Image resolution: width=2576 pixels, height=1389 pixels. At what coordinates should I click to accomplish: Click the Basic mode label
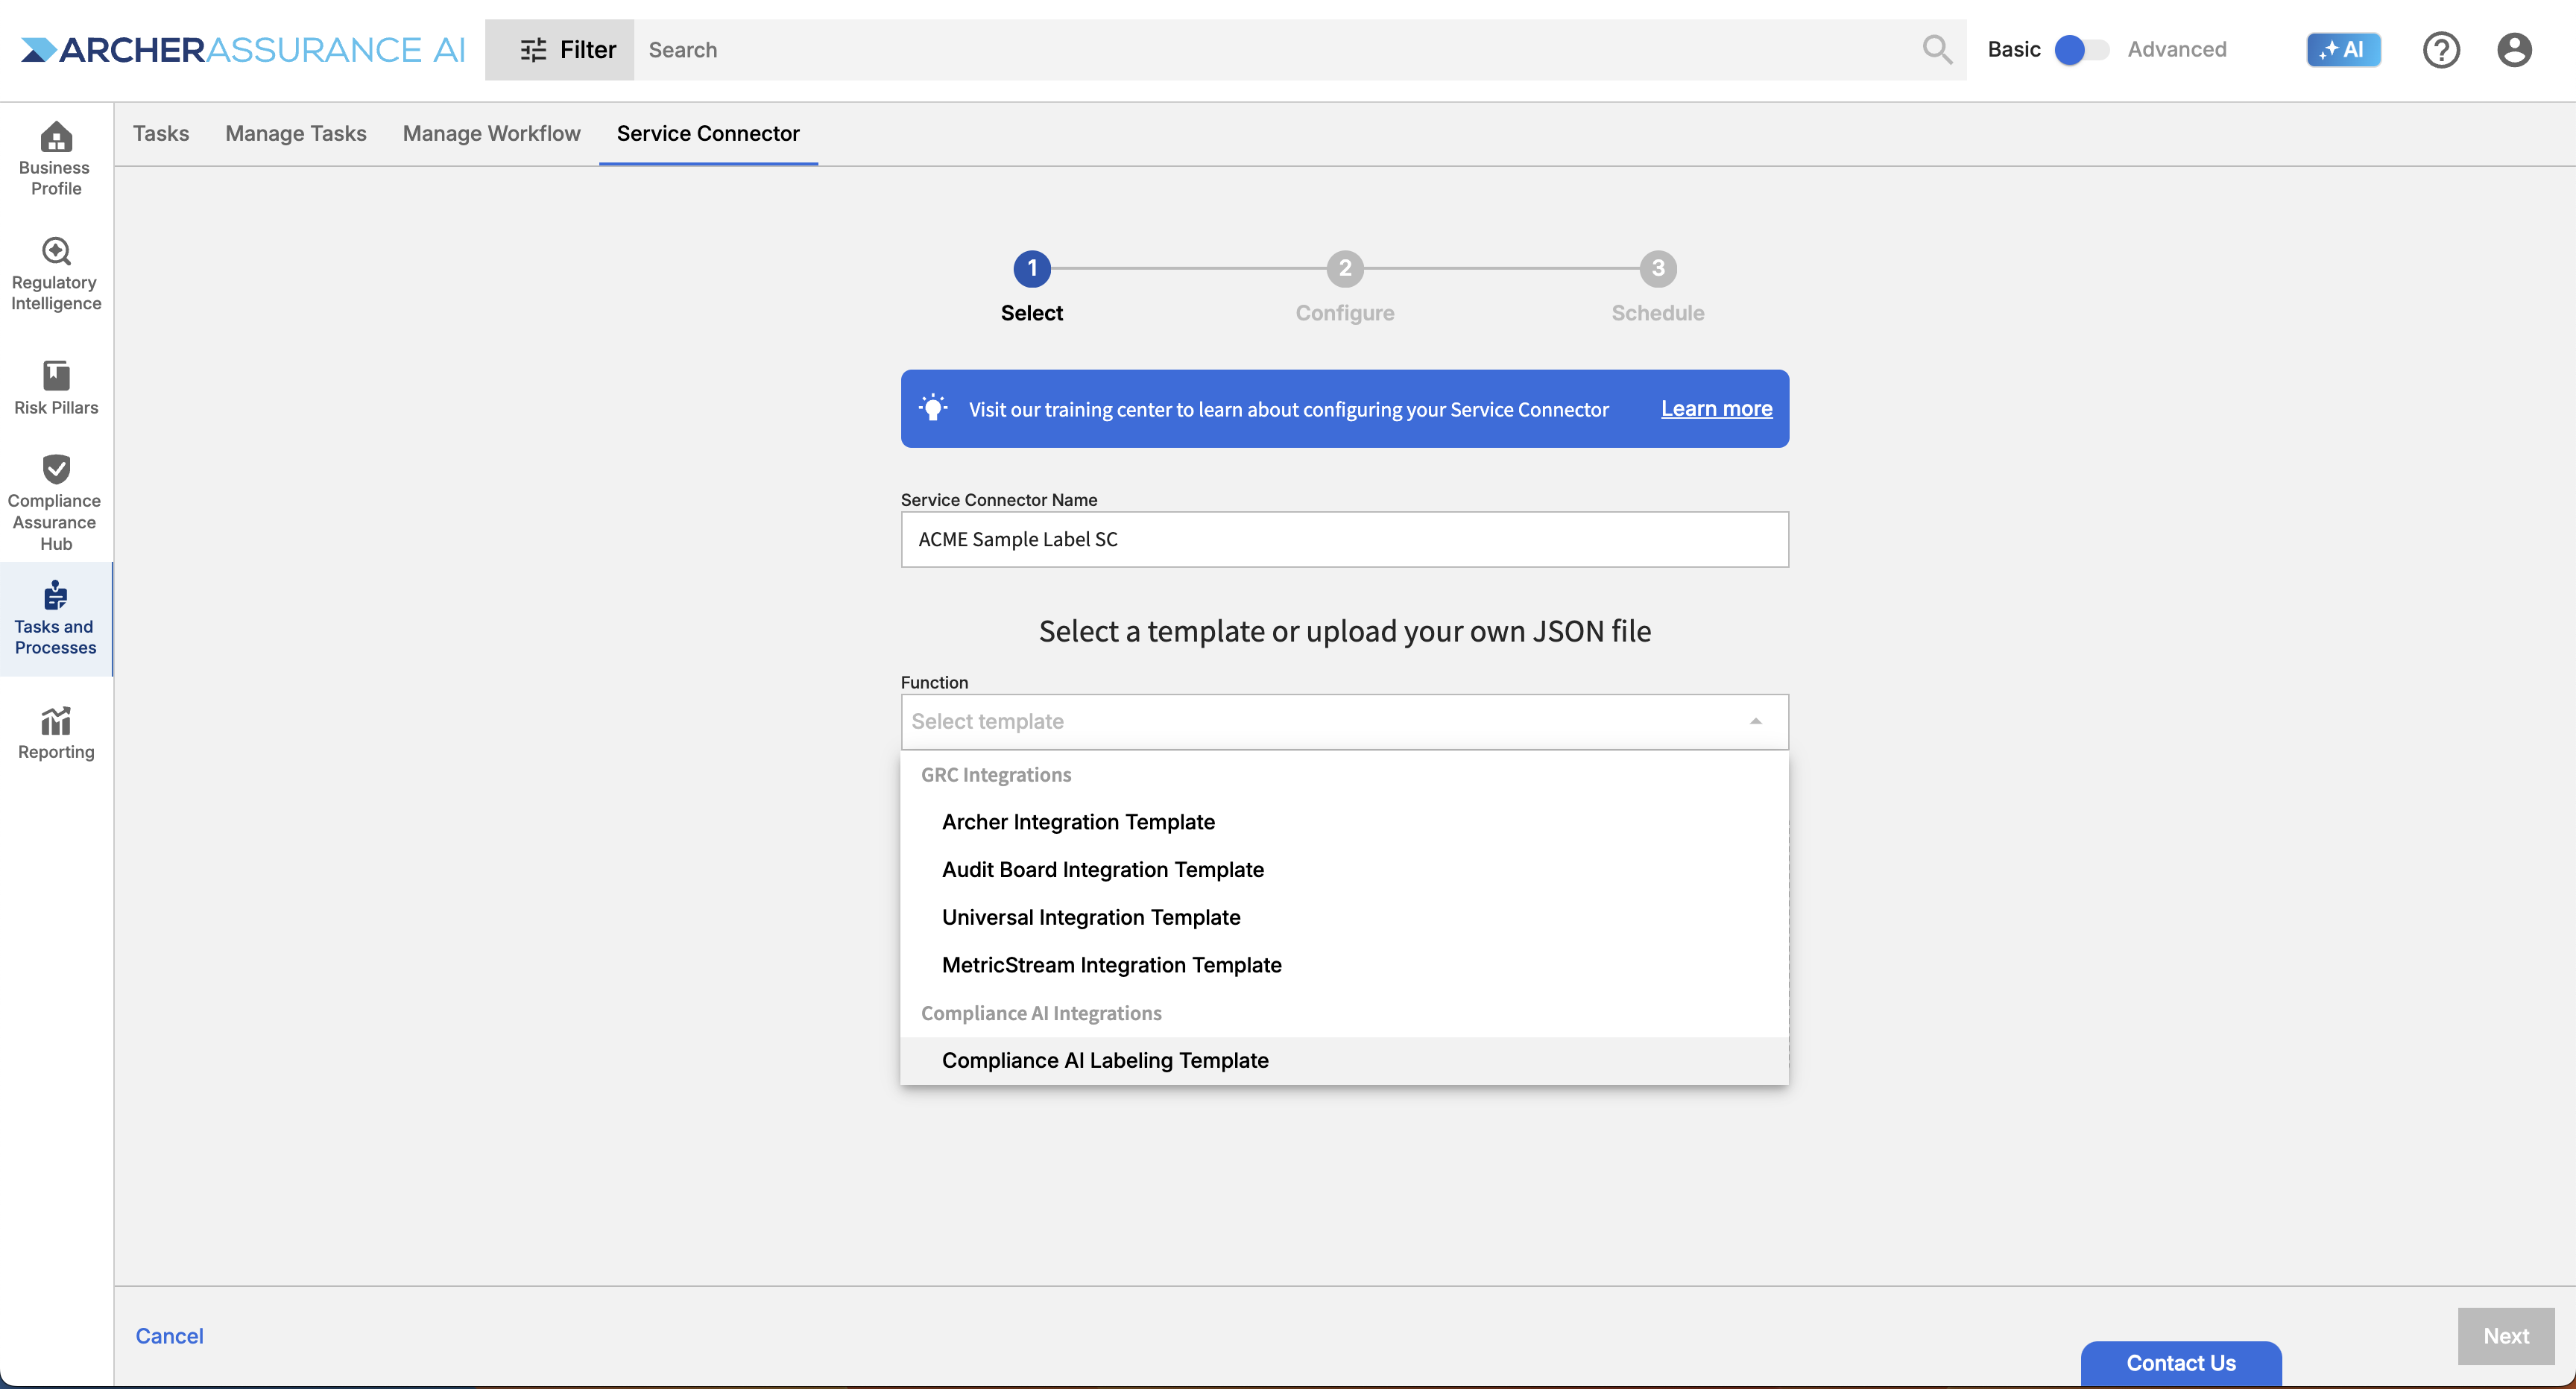tap(2013, 49)
